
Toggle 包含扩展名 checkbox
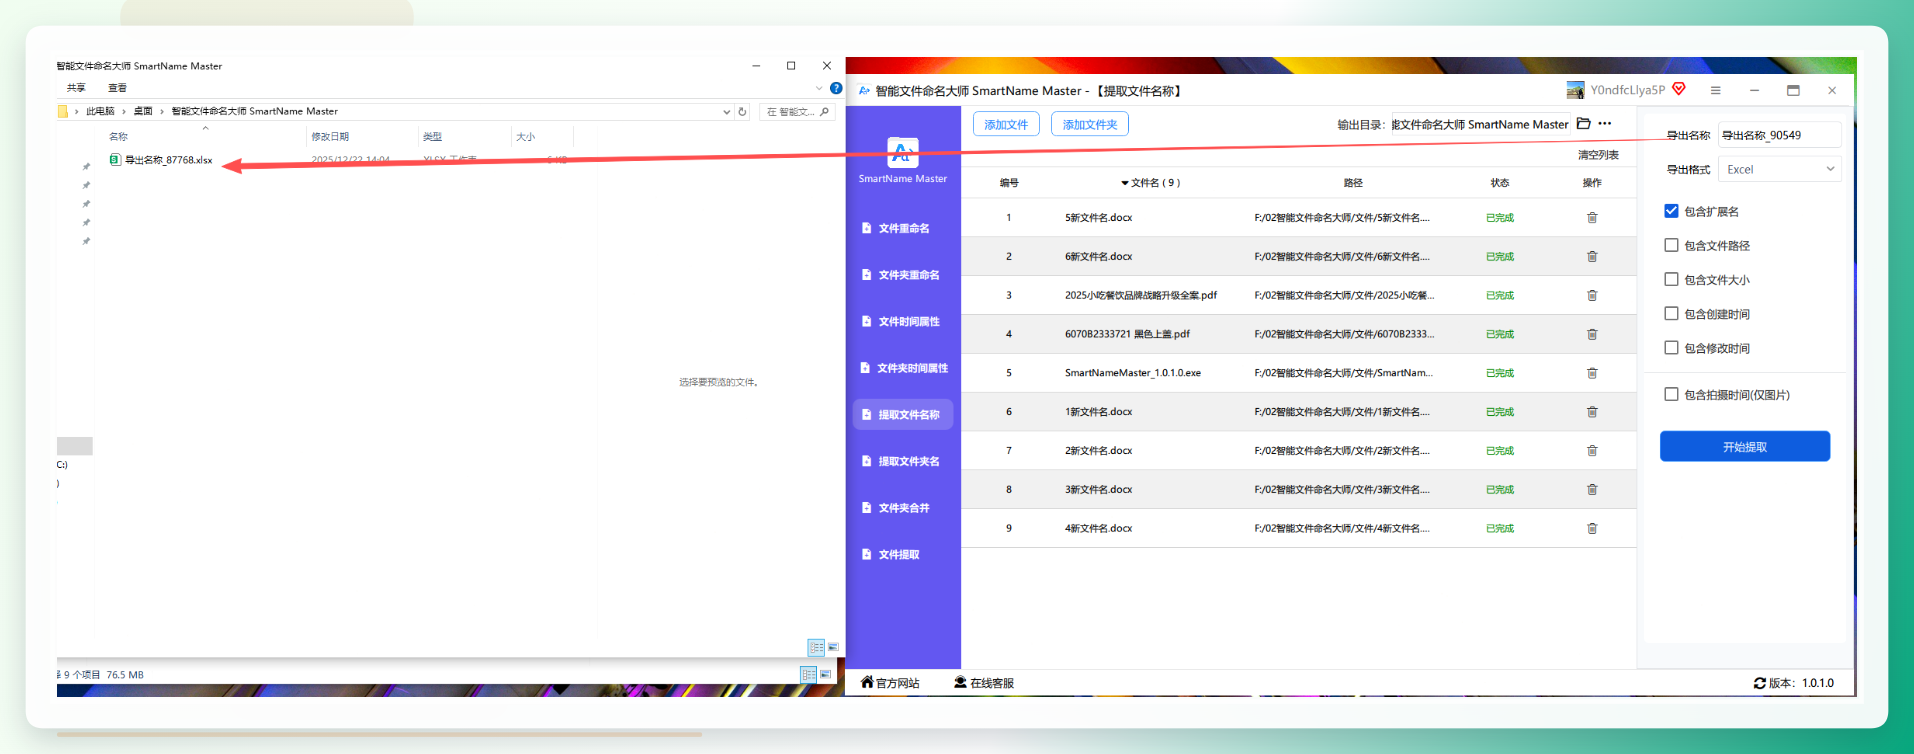click(1671, 211)
